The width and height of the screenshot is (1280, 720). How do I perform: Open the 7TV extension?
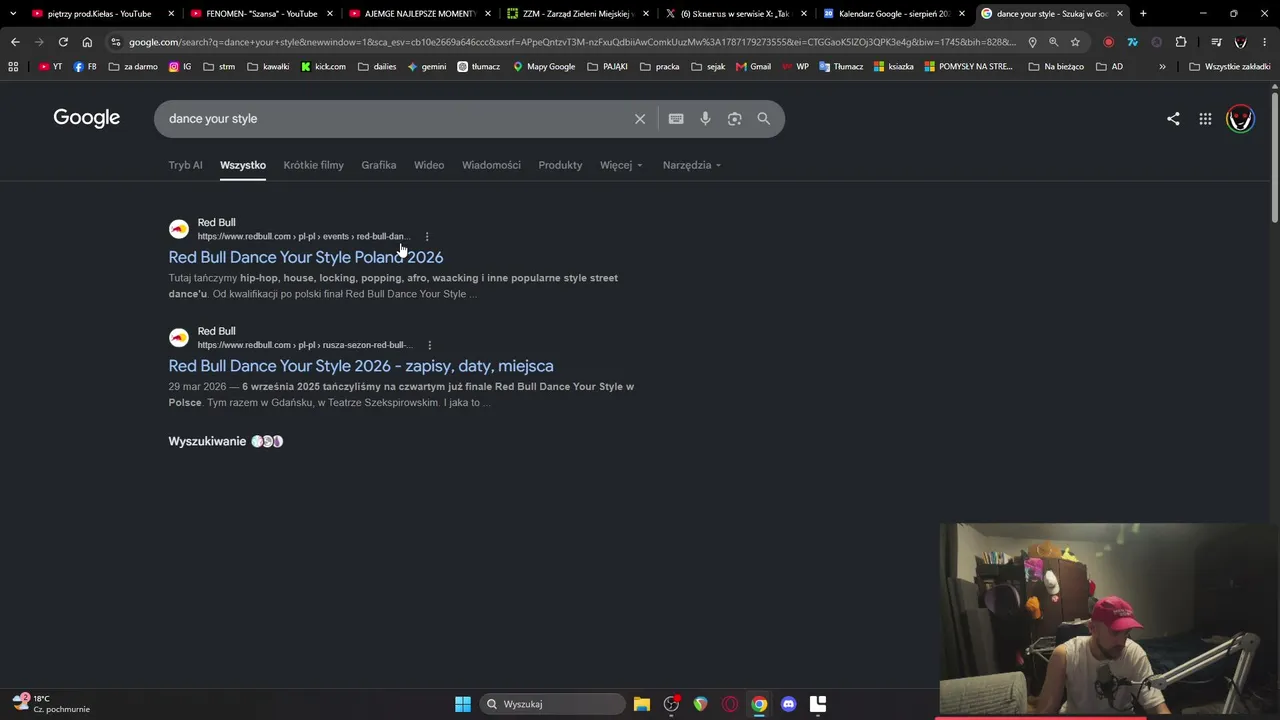[x=1132, y=42]
